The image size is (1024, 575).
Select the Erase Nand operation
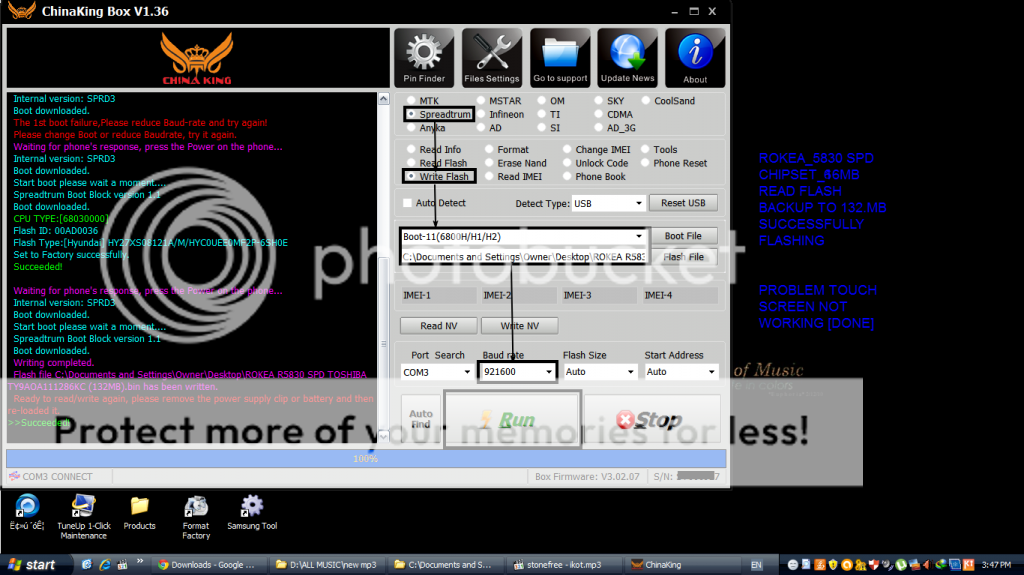tap(489, 163)
